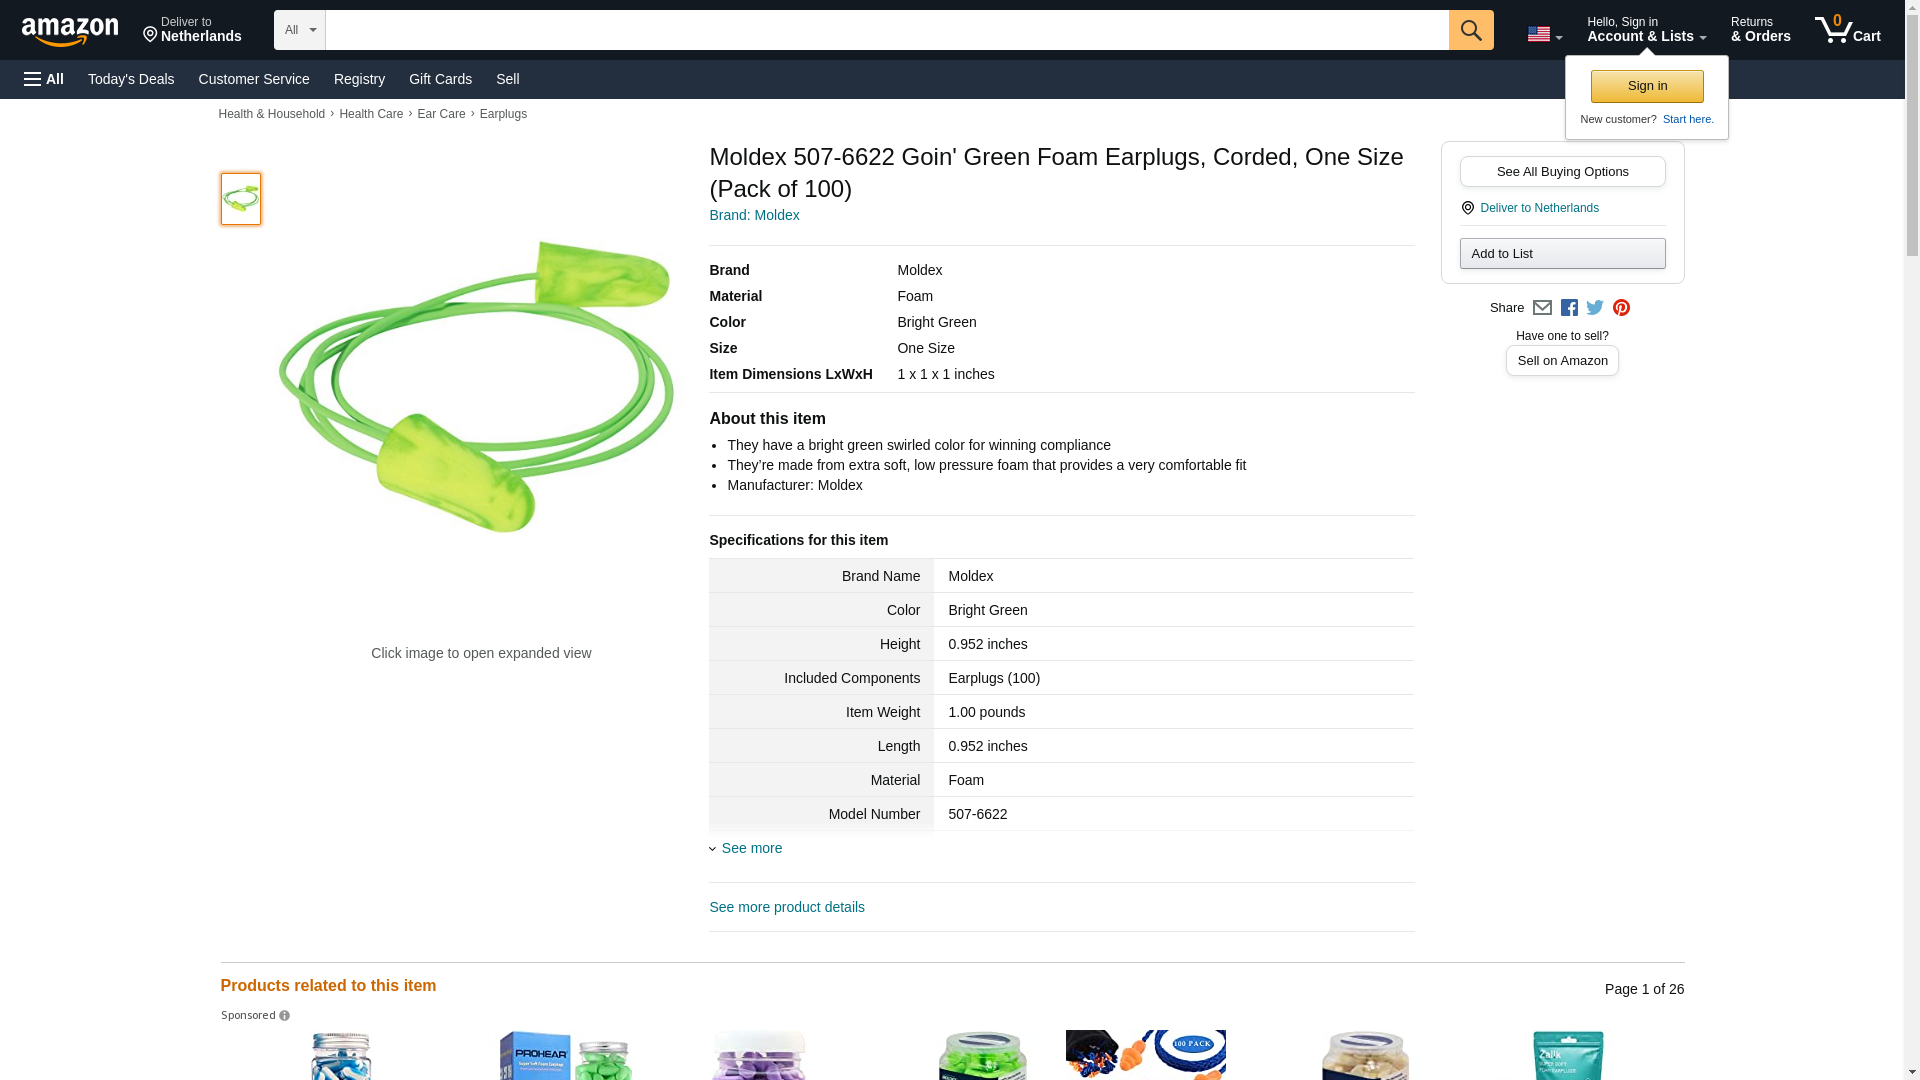Select the earplug product thumbnail

(x=241, y=198)
